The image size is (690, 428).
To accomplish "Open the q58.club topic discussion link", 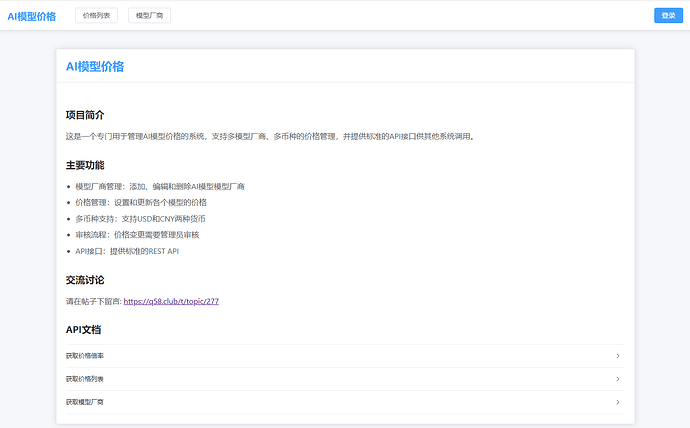I will click(171, 301).
